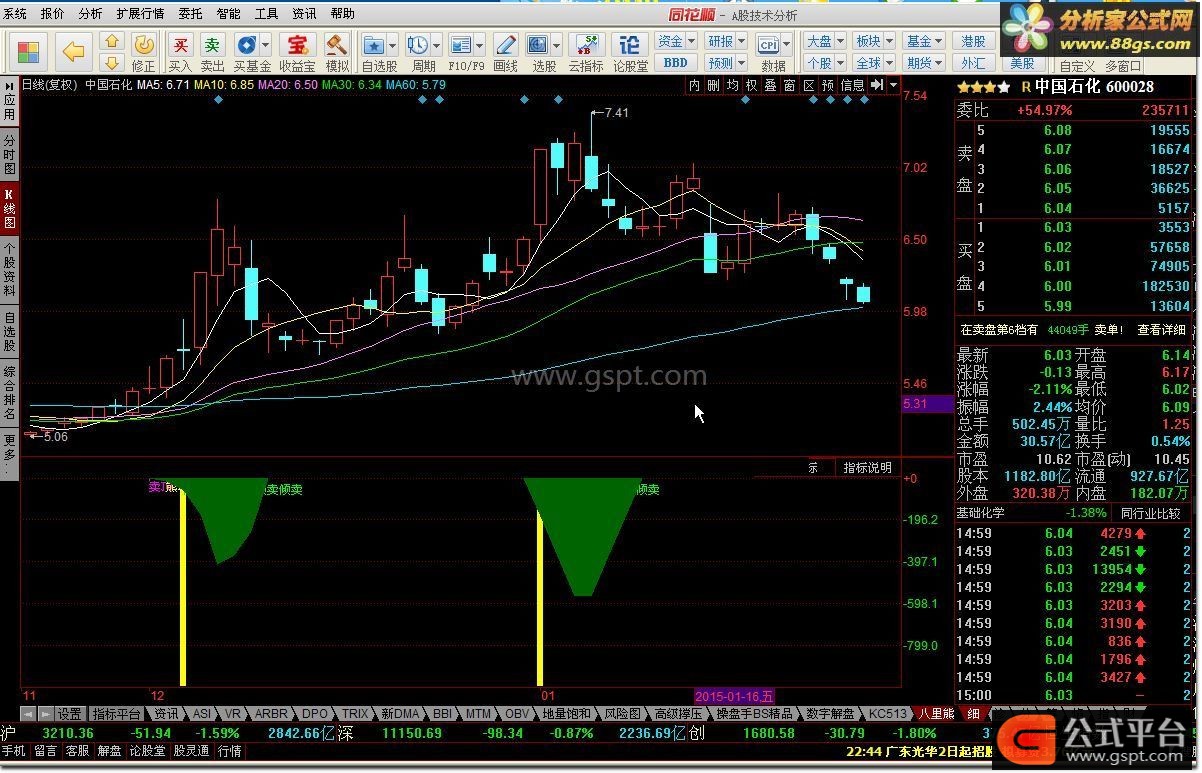Open the 系统 menu
This screenshot has width=1202, height=773.
point(17,14)
